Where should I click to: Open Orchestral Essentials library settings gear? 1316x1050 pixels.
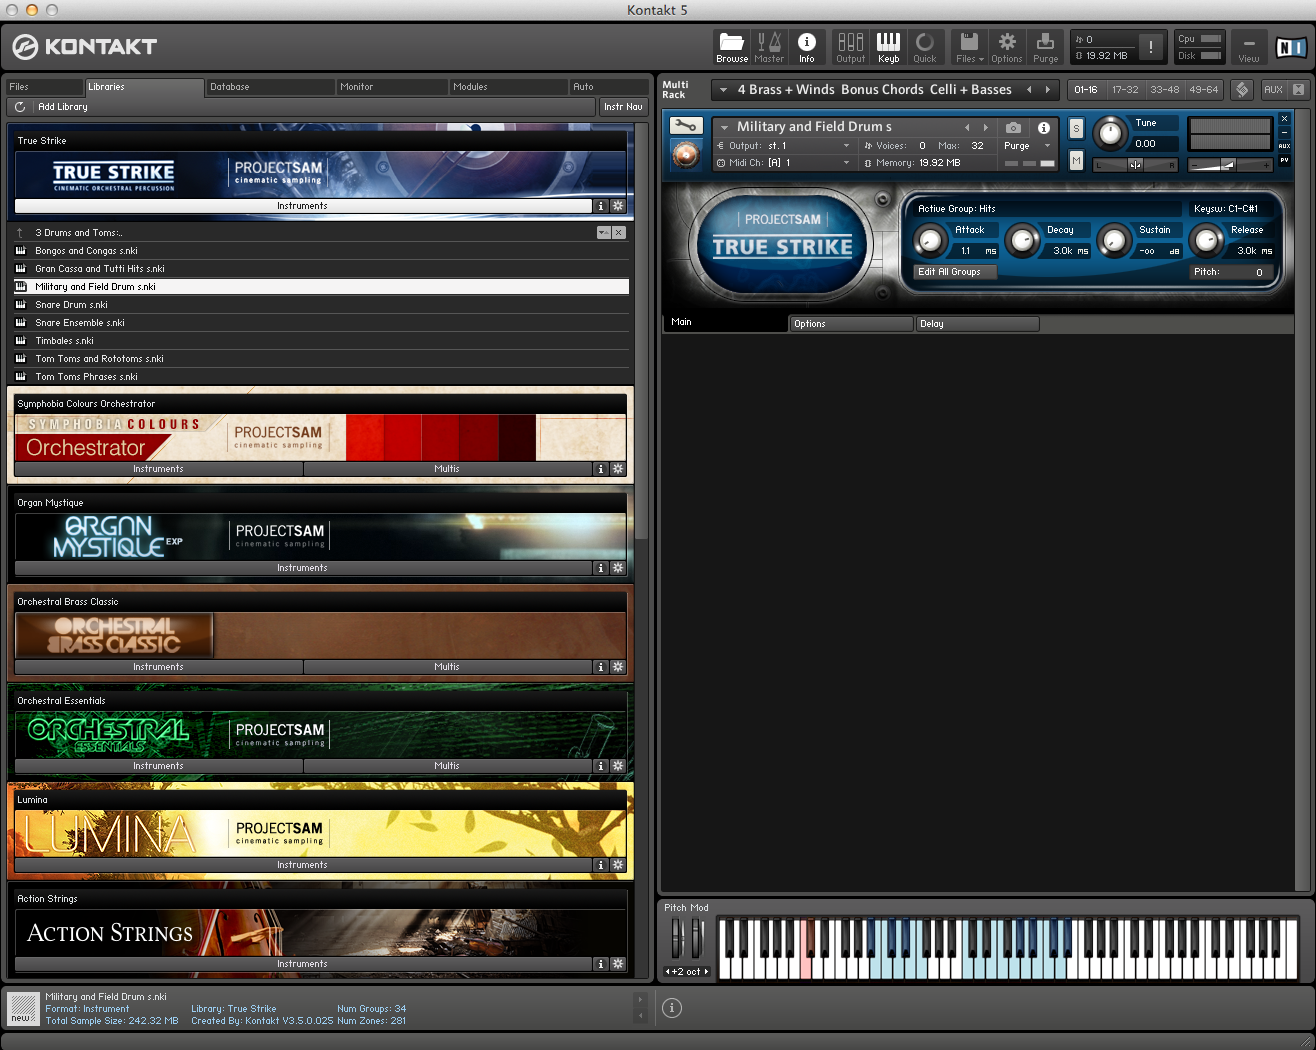(618, 766)
